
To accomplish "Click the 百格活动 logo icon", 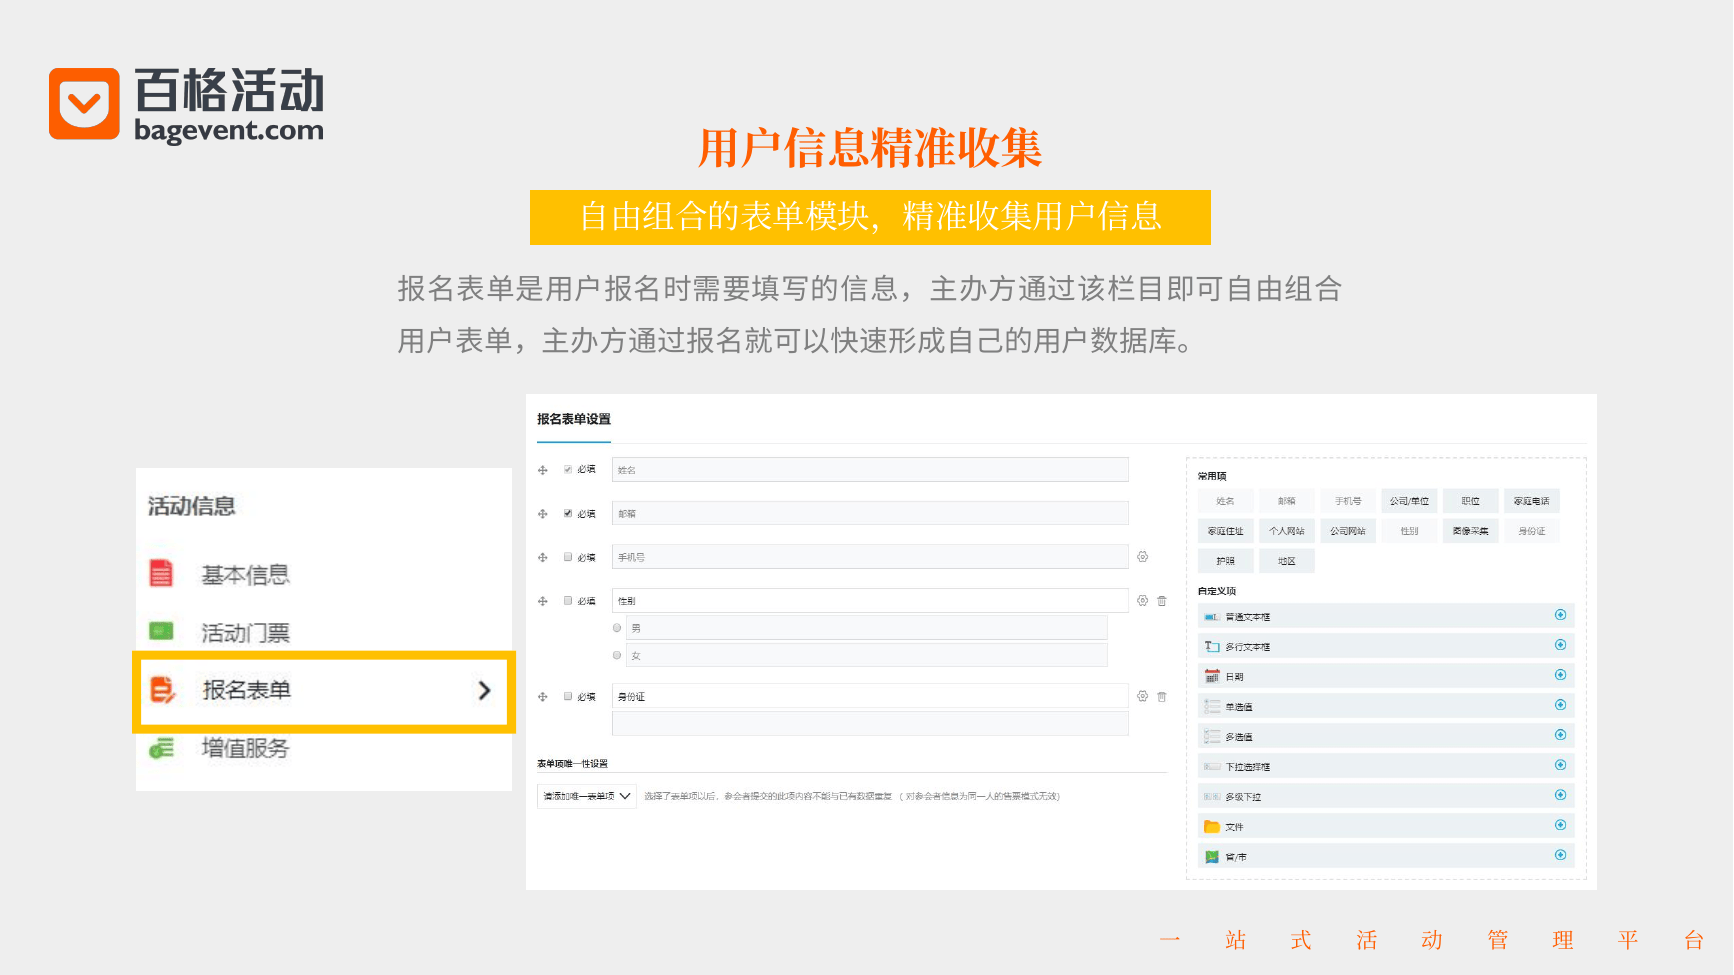I will [x=84, y=104].
